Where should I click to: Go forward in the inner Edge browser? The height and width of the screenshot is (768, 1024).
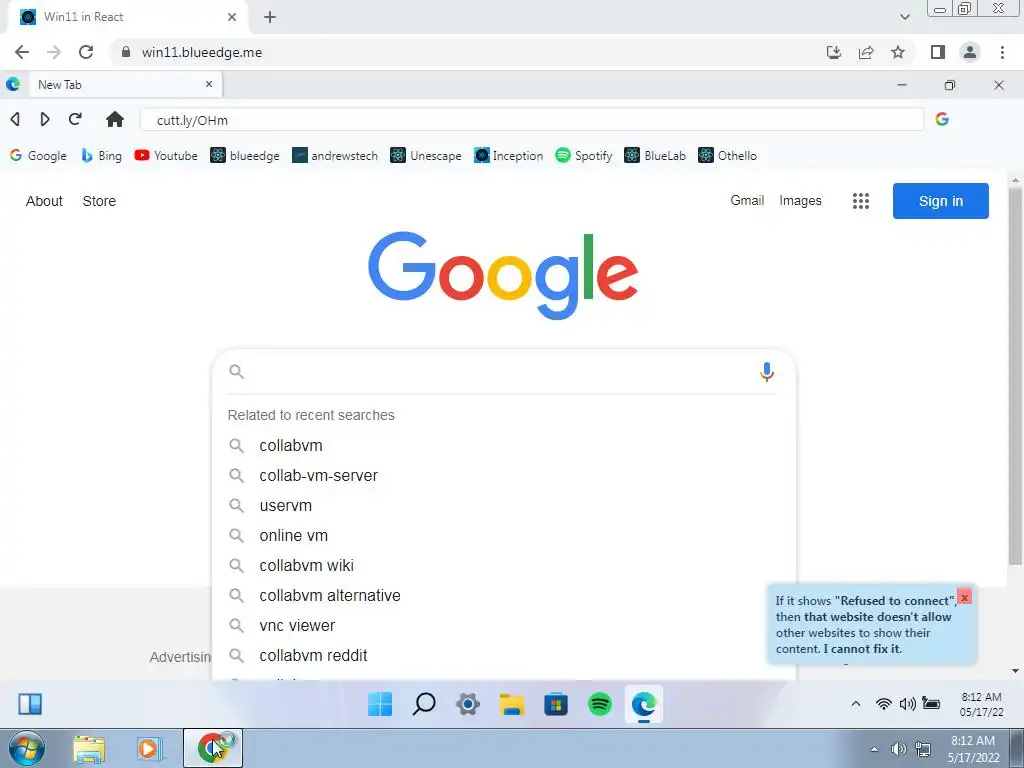(44, 119)
